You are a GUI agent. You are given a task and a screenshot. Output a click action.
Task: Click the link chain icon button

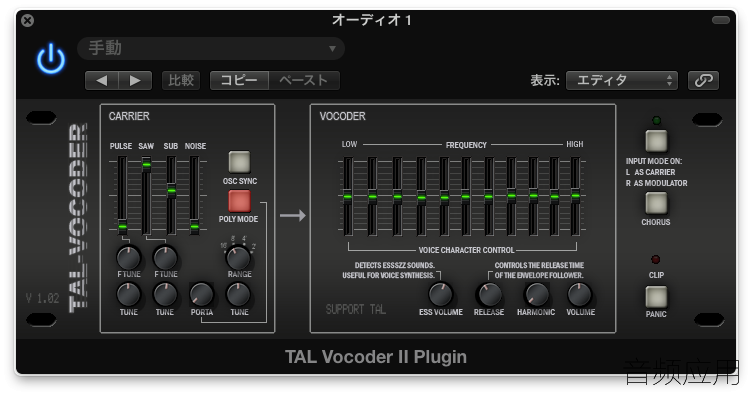[704, 81]
